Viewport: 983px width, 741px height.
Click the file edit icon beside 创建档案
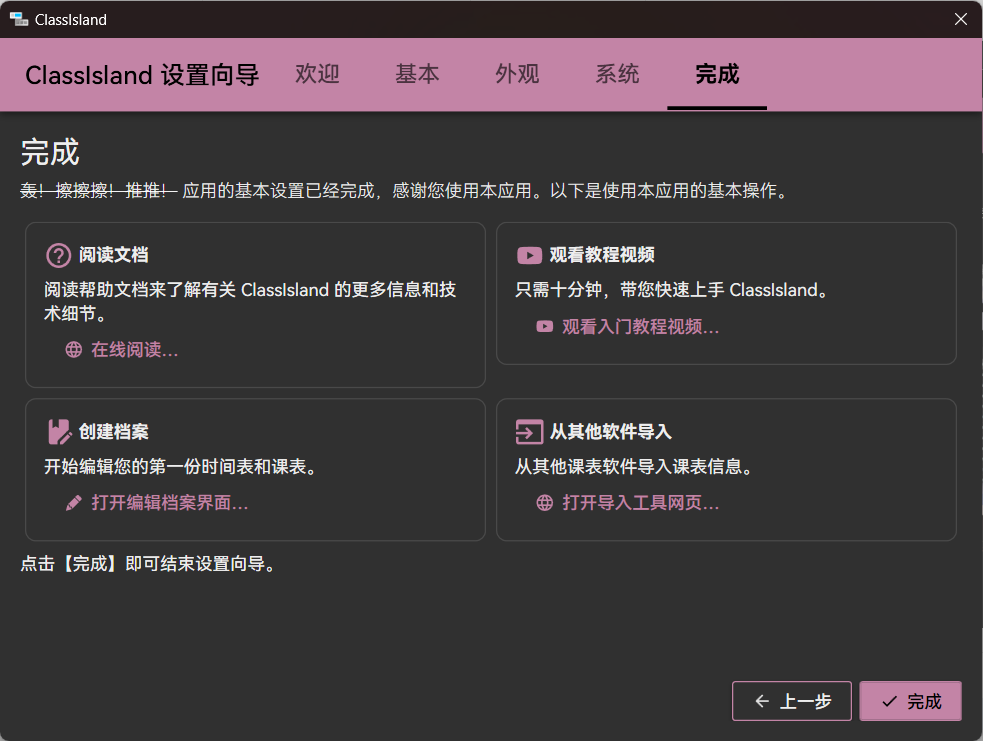tap(60, 432)
